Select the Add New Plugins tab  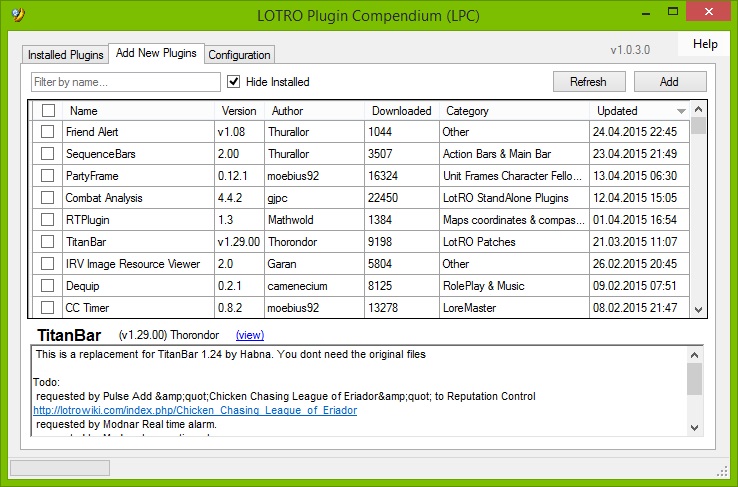pyautogui.click(x=156, y=53)
